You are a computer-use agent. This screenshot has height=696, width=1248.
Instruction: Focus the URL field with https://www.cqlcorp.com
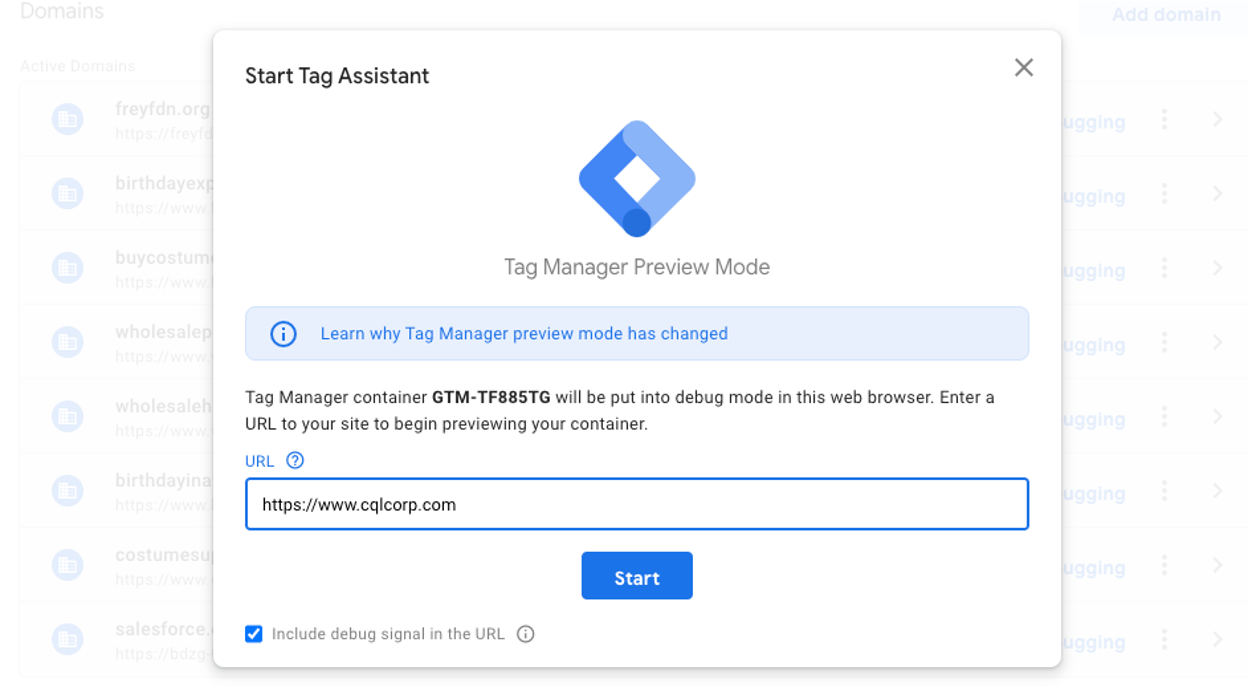pyautogui.click(x=637, y=504)
